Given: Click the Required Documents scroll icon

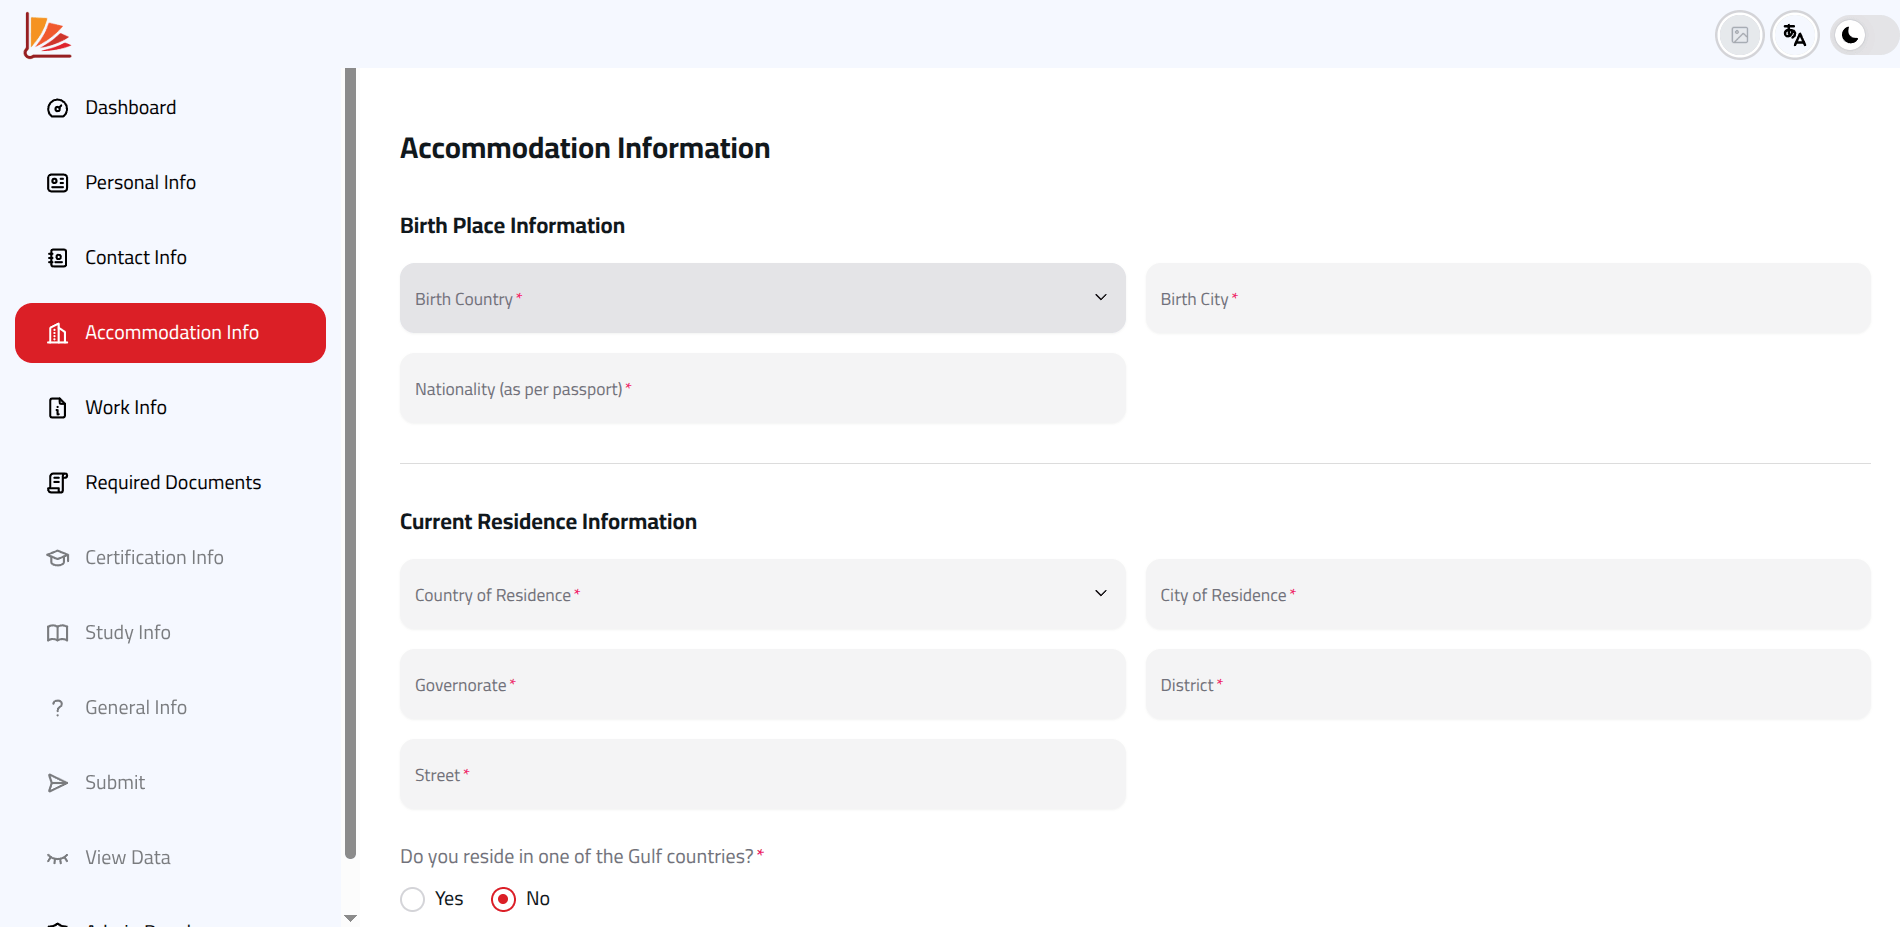Looking at the screenshot, I should (58, 483).
